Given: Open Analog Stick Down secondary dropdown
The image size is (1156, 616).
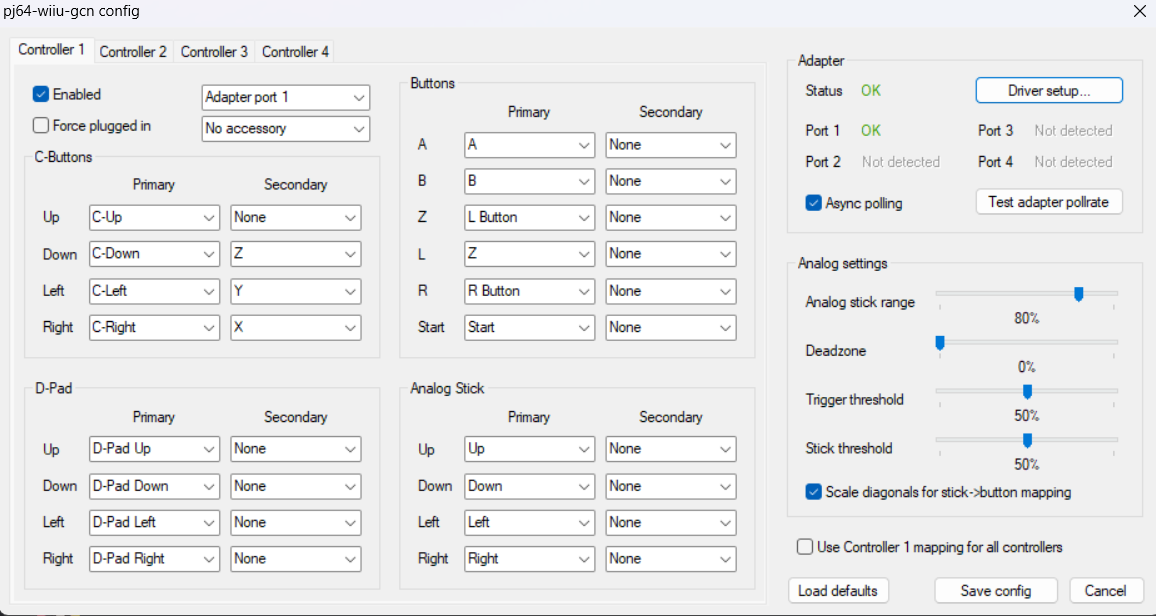Looking at the screenshot, I should click(671, 486).
